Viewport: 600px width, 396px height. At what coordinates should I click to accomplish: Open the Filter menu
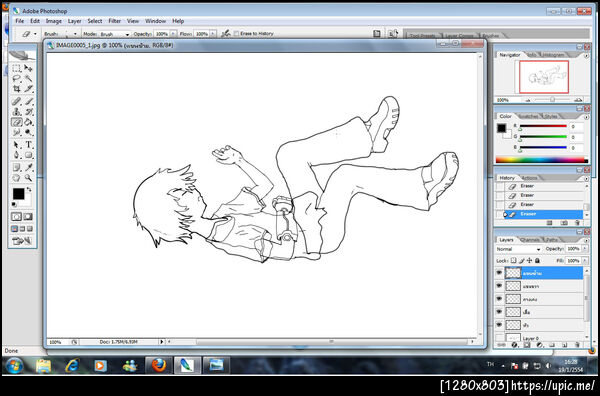coord(114,21)
